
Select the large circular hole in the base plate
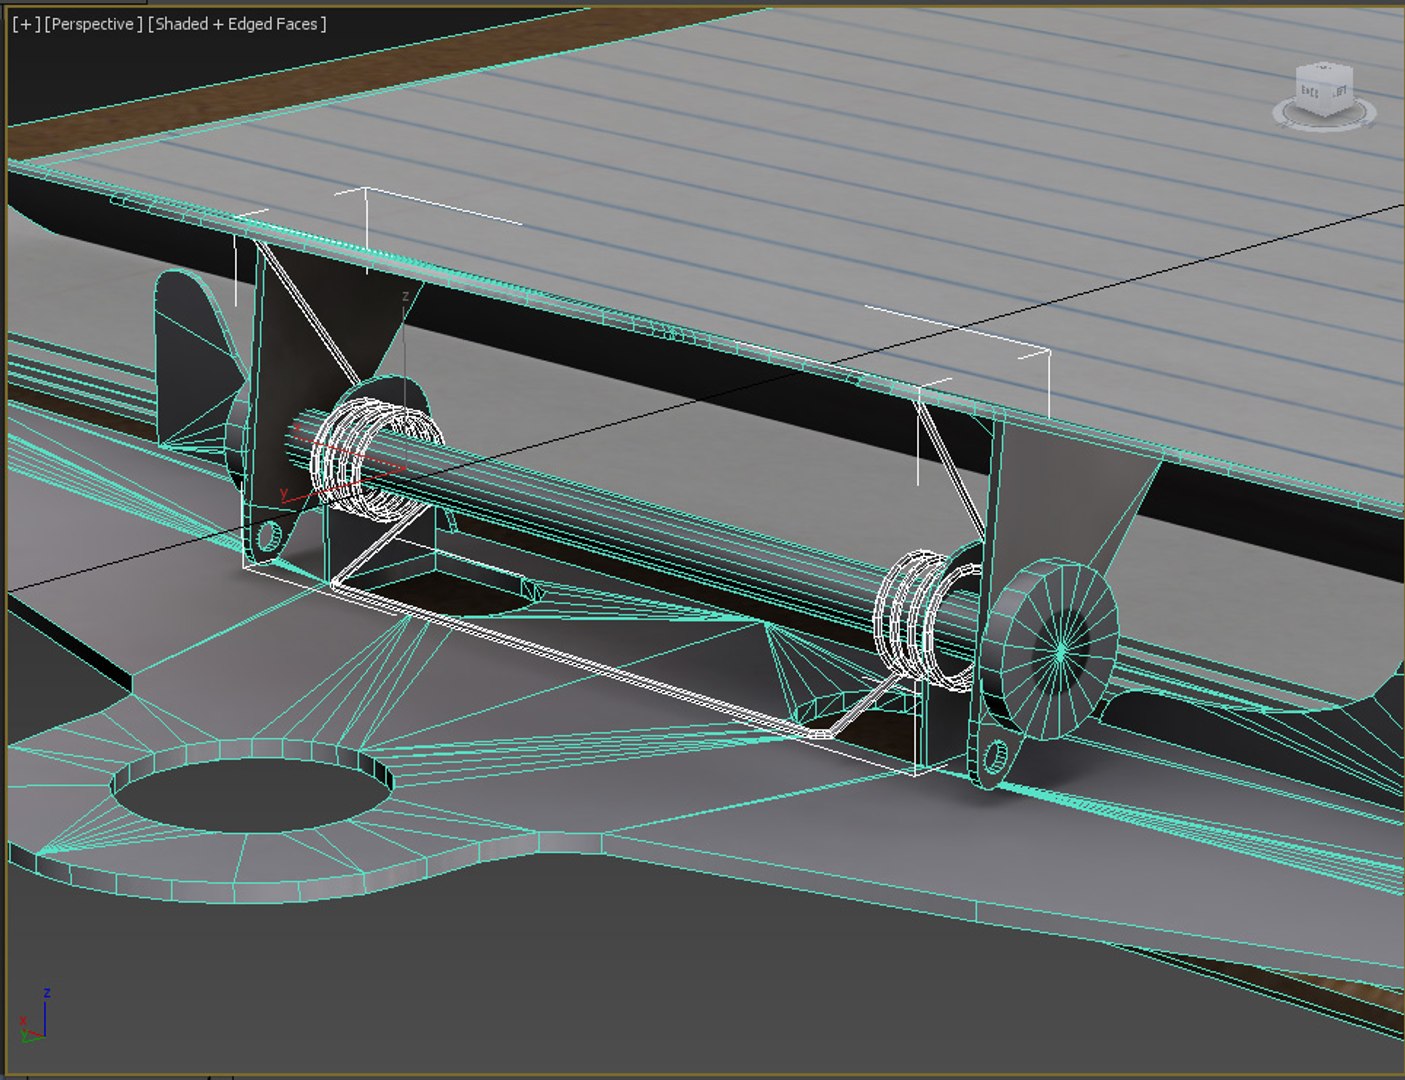[252, 794]
